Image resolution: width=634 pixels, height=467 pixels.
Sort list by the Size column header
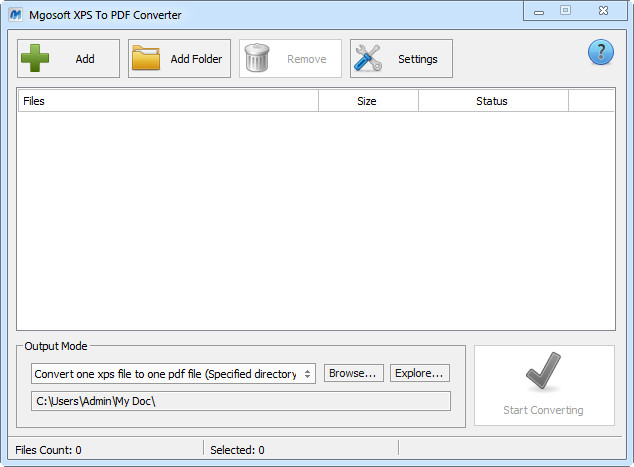(367, 101)
